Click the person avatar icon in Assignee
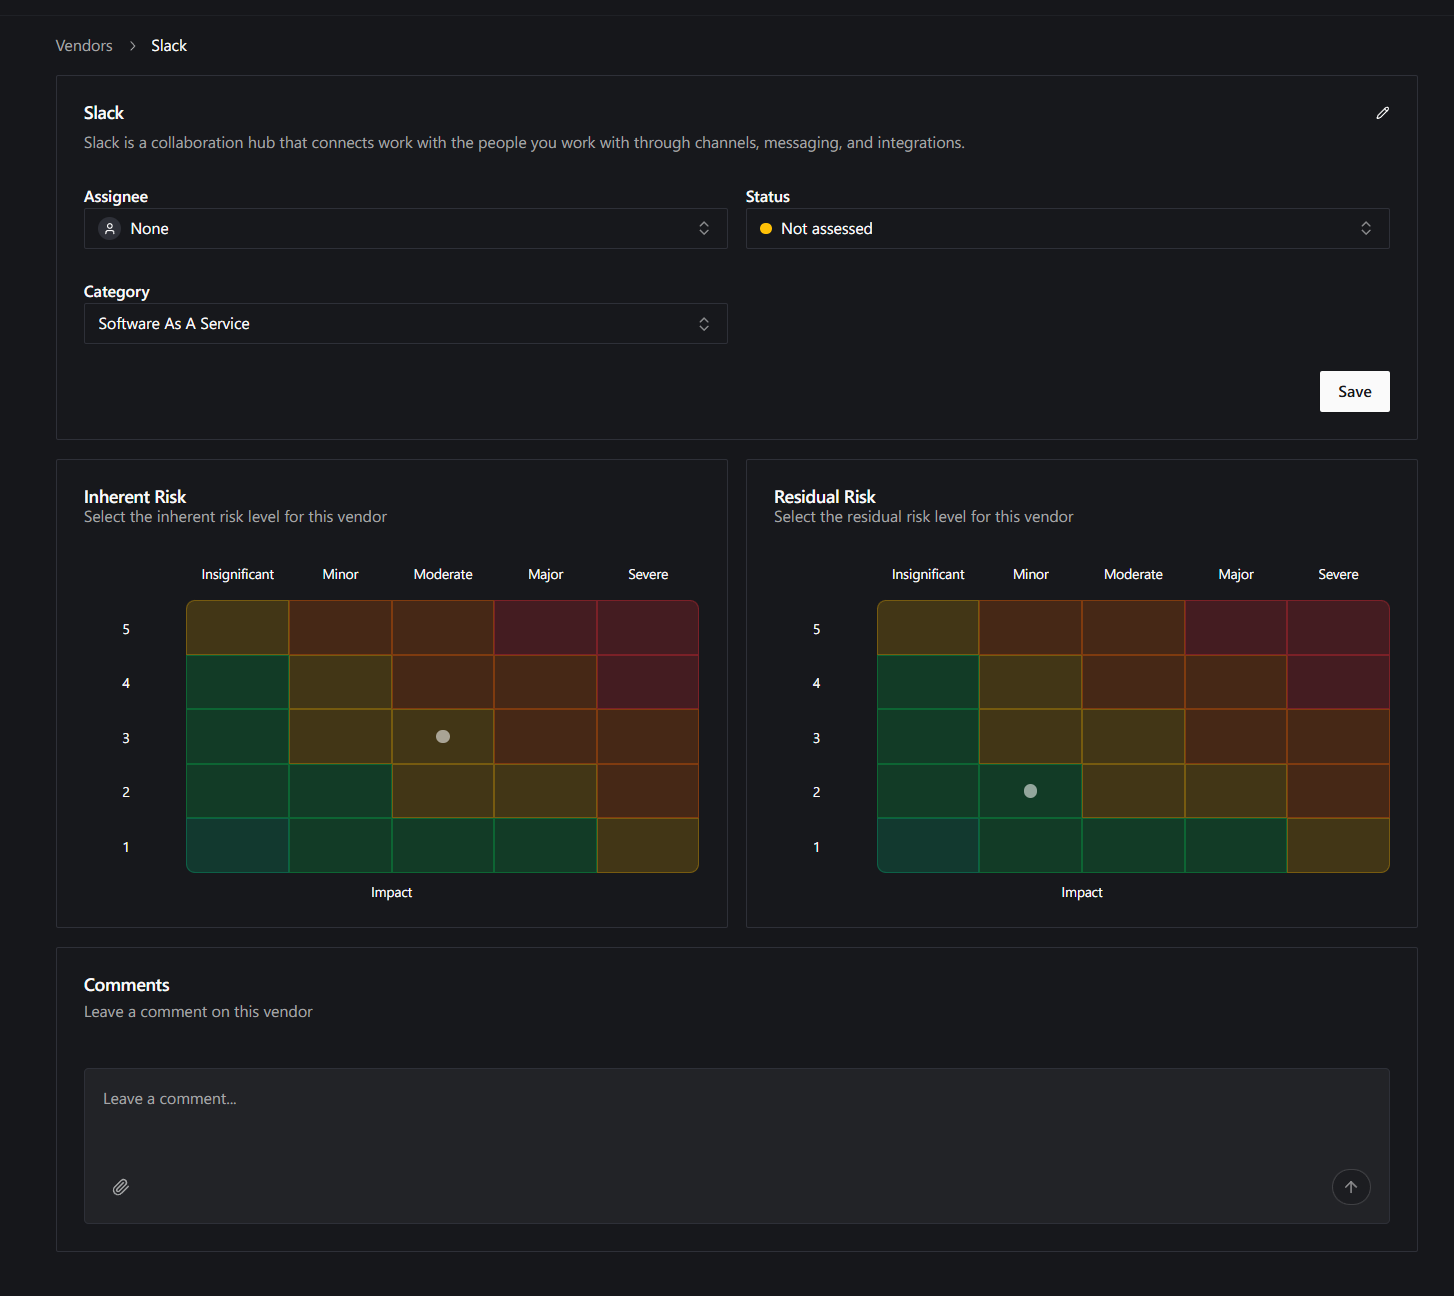 [x=110, y=229]
